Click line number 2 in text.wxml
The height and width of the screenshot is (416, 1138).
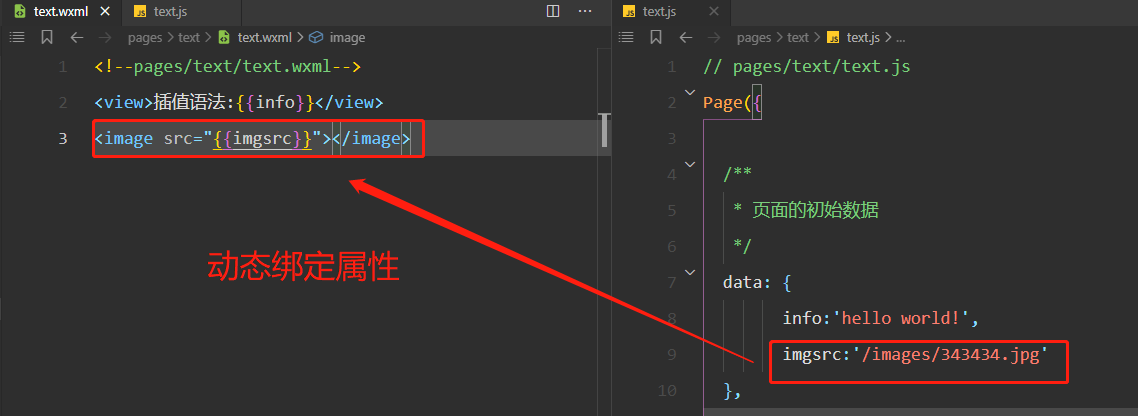(x=63, y=103)
